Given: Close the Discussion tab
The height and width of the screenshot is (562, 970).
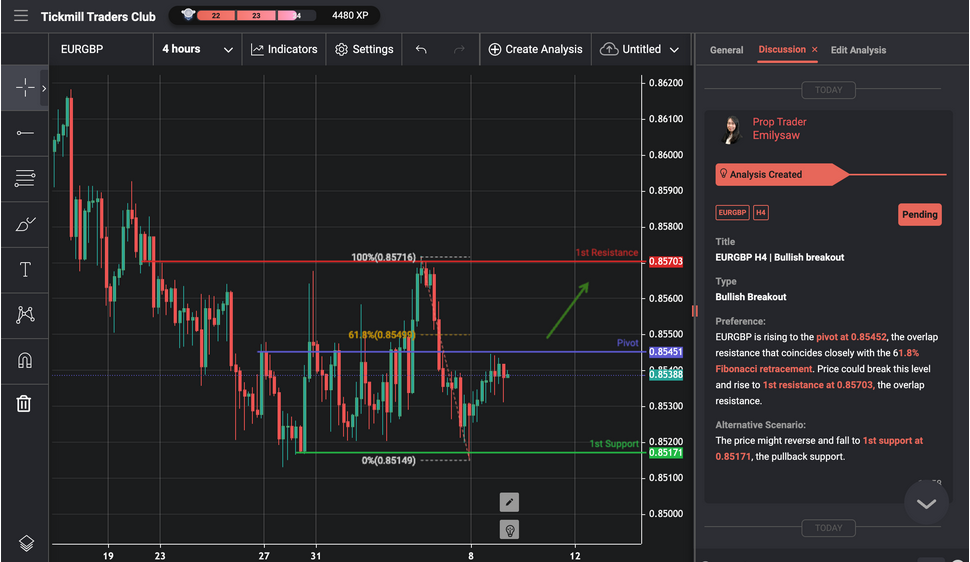Looking at the screenshot, I should click(x=815, y=50).
